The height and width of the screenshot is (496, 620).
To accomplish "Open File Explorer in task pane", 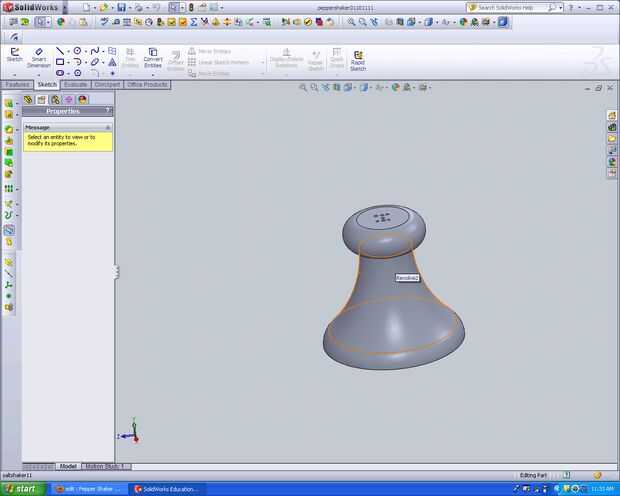I will tap(612, 139).
